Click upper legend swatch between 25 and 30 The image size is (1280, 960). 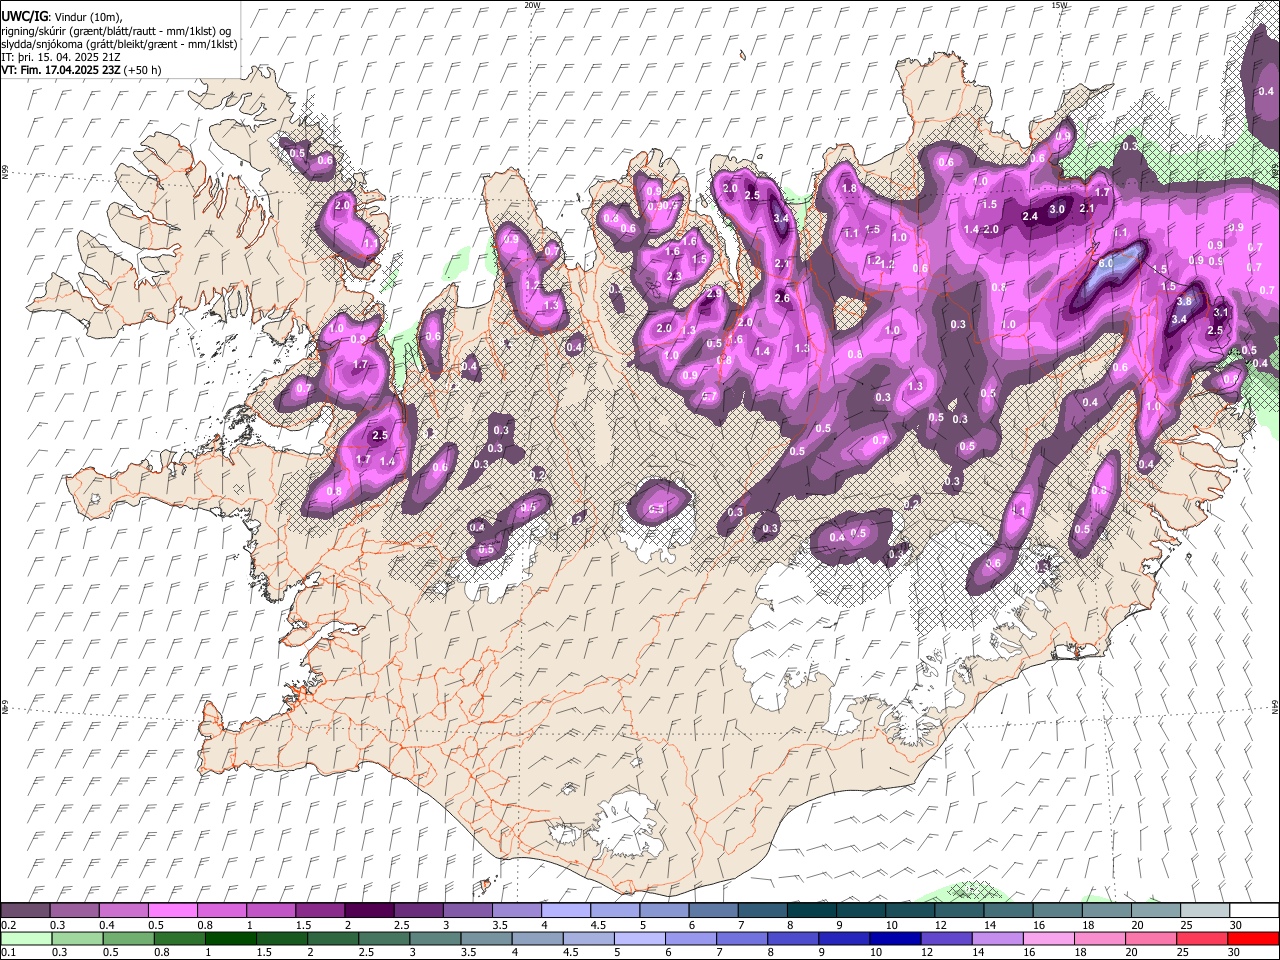coord(1205,911)
